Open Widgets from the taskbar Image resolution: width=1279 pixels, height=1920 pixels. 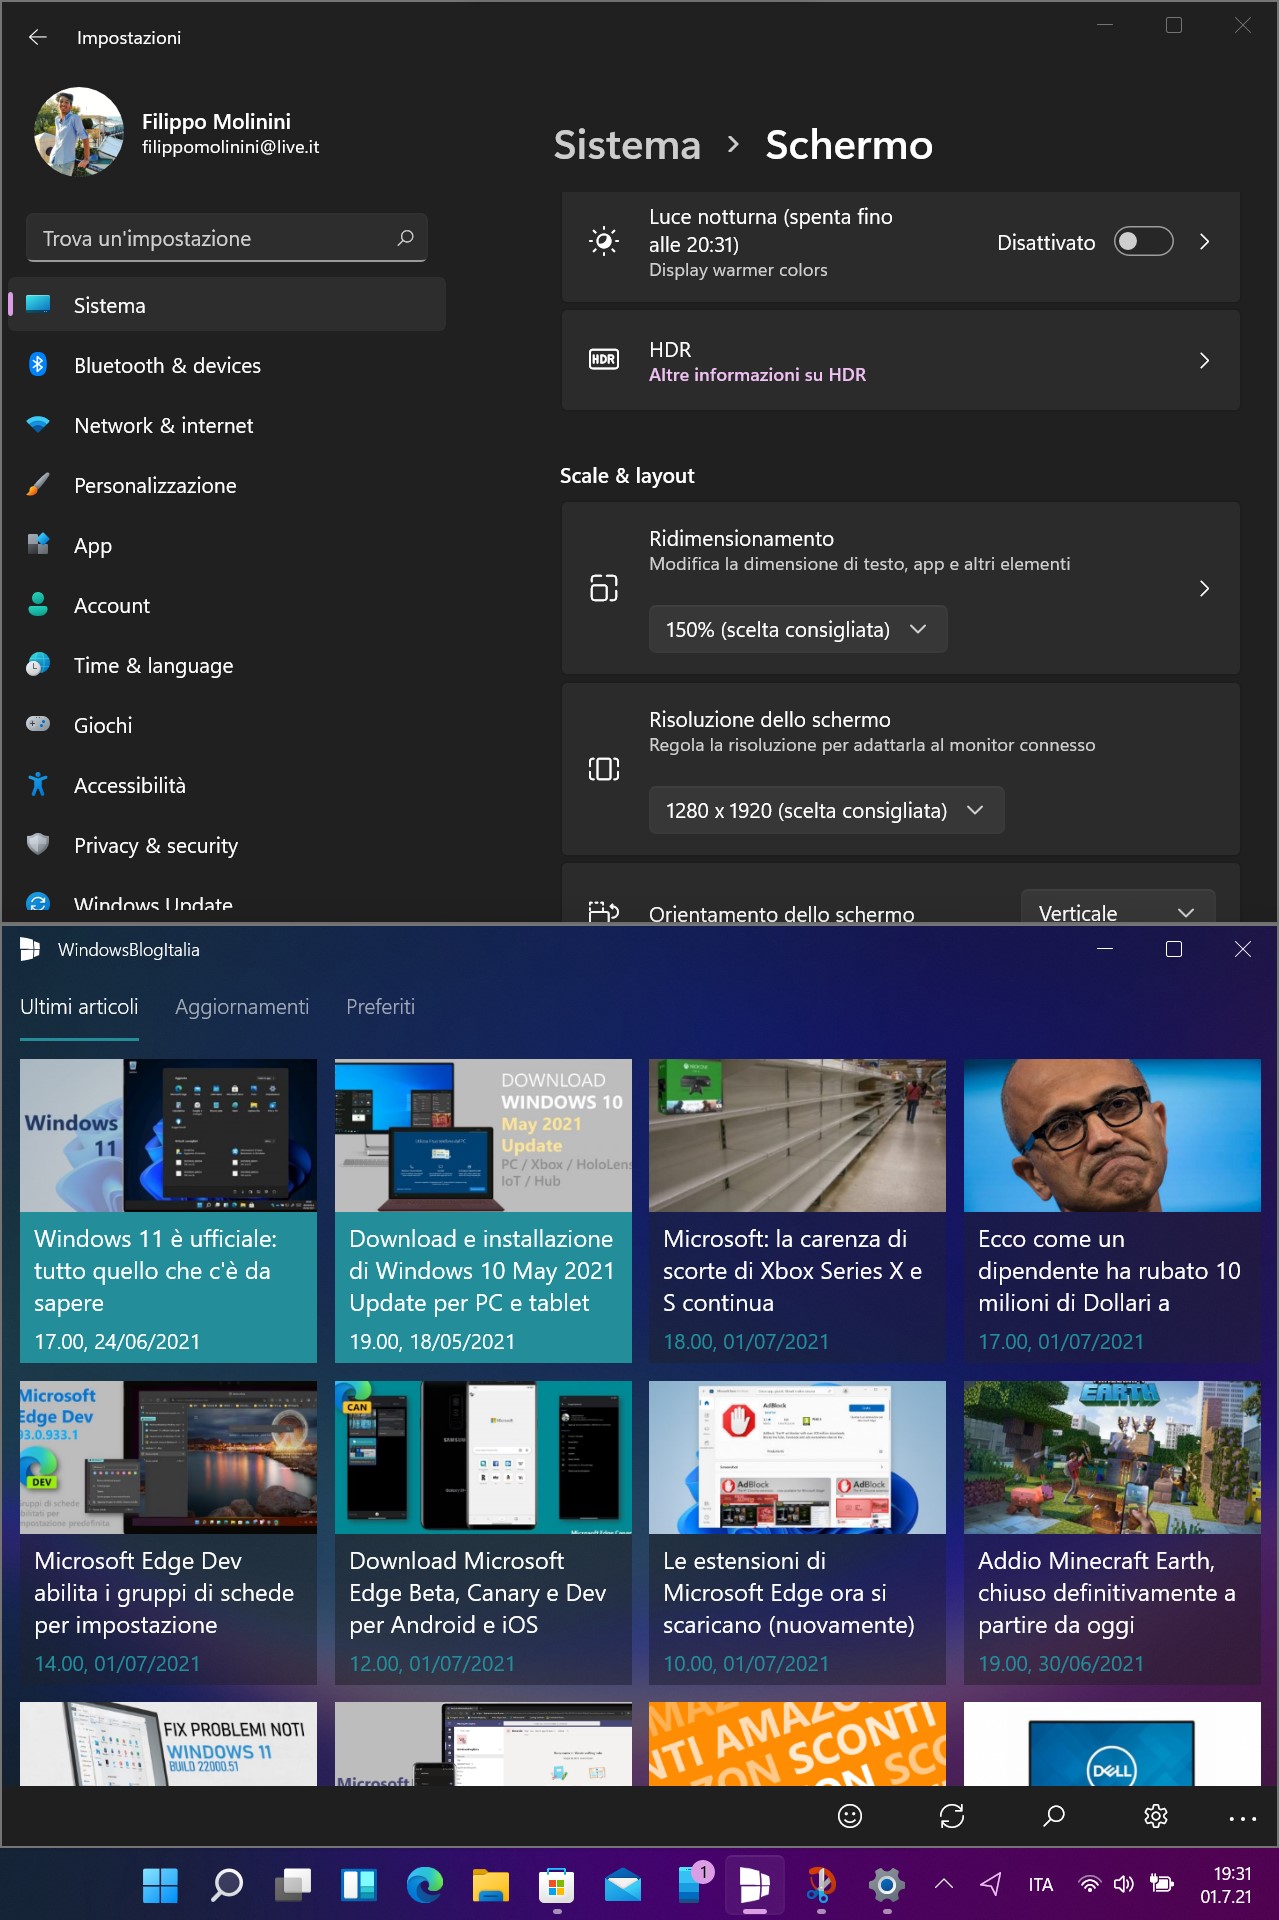point(359,1885)
